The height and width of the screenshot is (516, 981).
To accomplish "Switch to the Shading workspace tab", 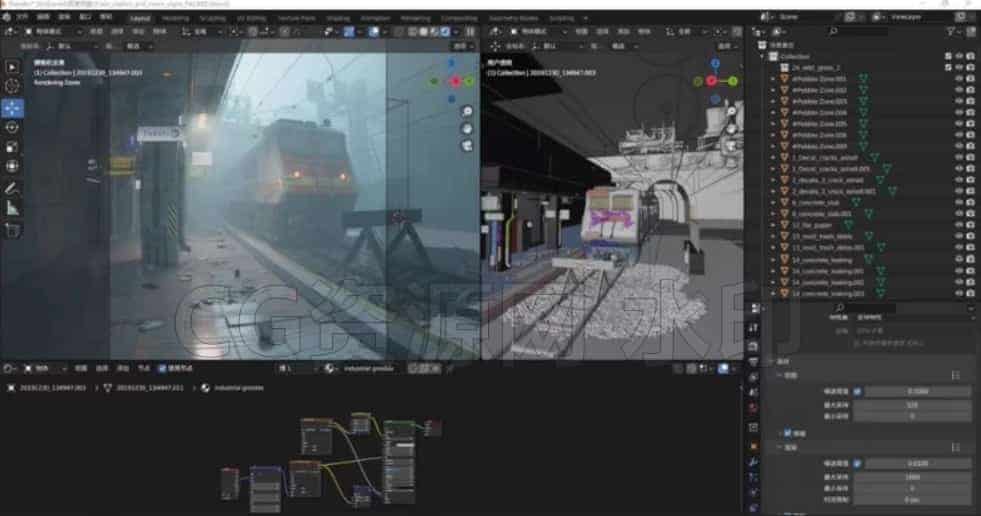I will [338, 18].
